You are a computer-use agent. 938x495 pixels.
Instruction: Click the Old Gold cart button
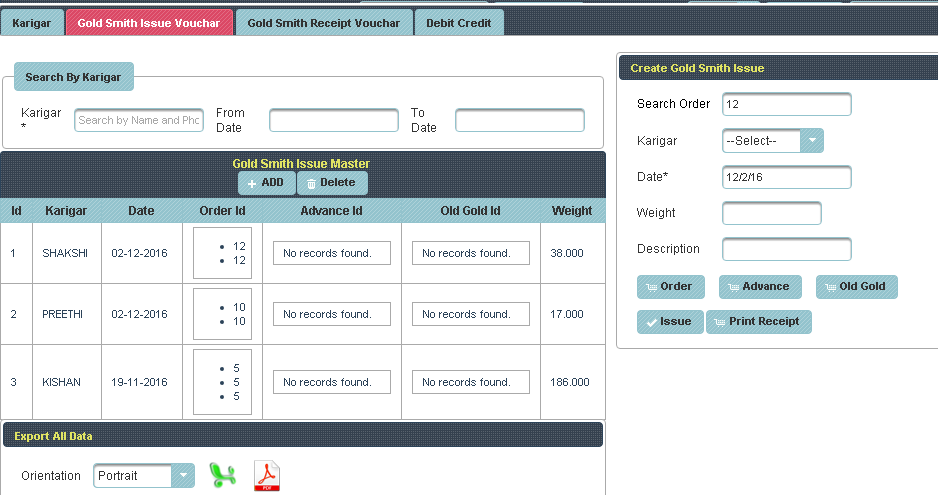tap(856, 287)
